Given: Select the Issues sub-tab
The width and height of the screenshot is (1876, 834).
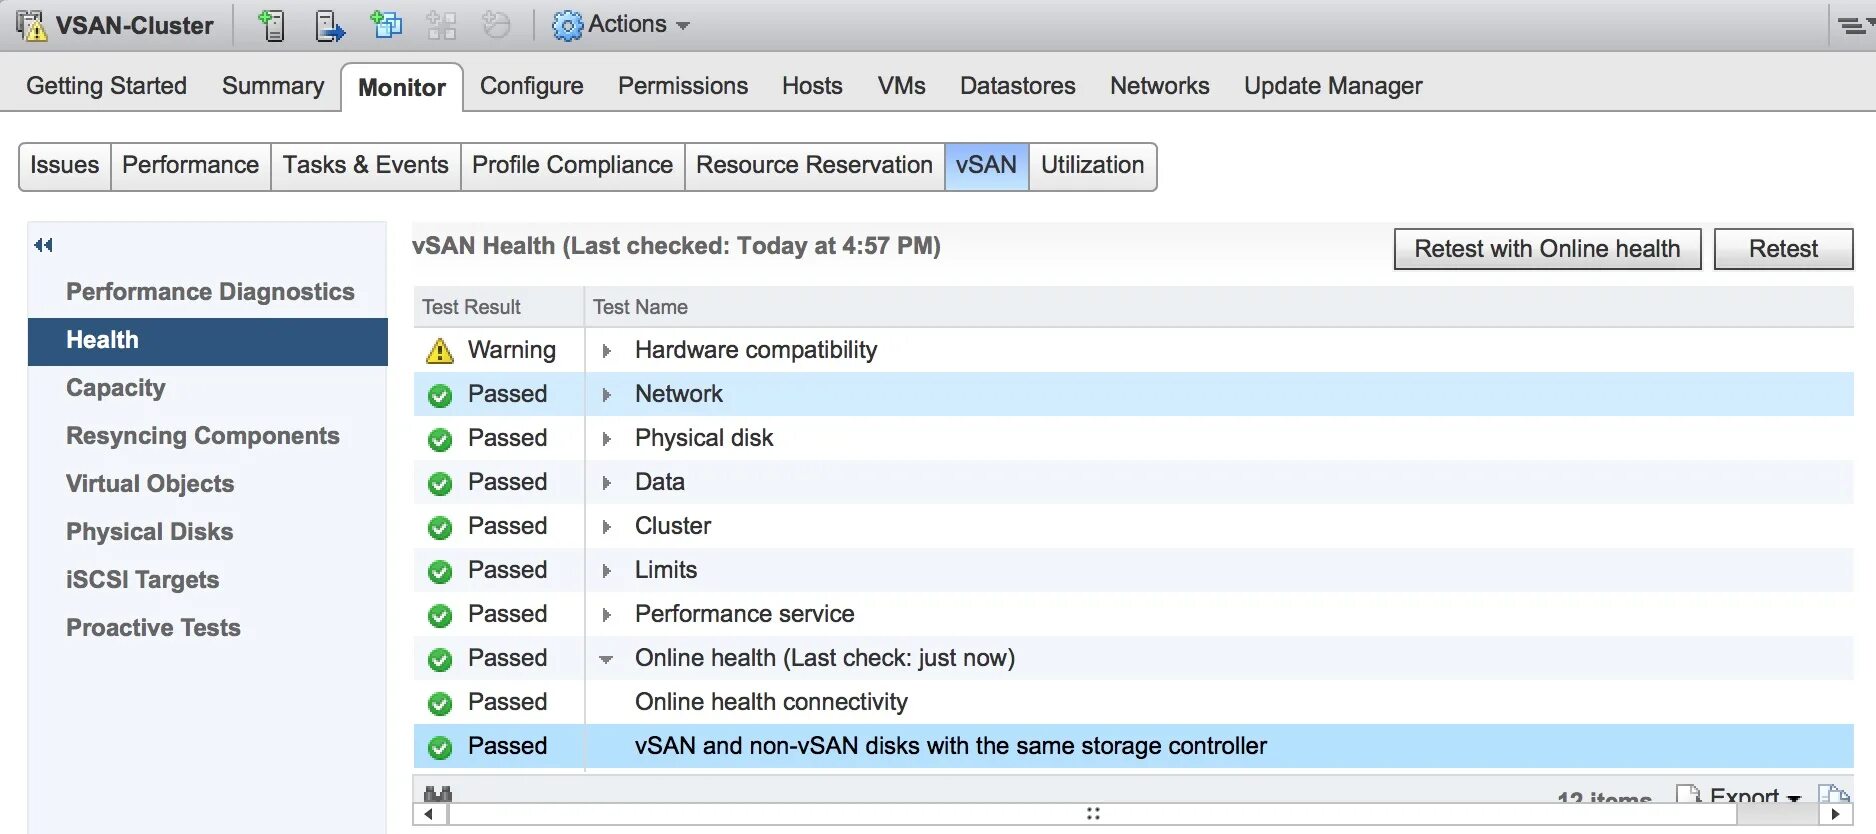Looking at the screenshot, I should point(65,166).
